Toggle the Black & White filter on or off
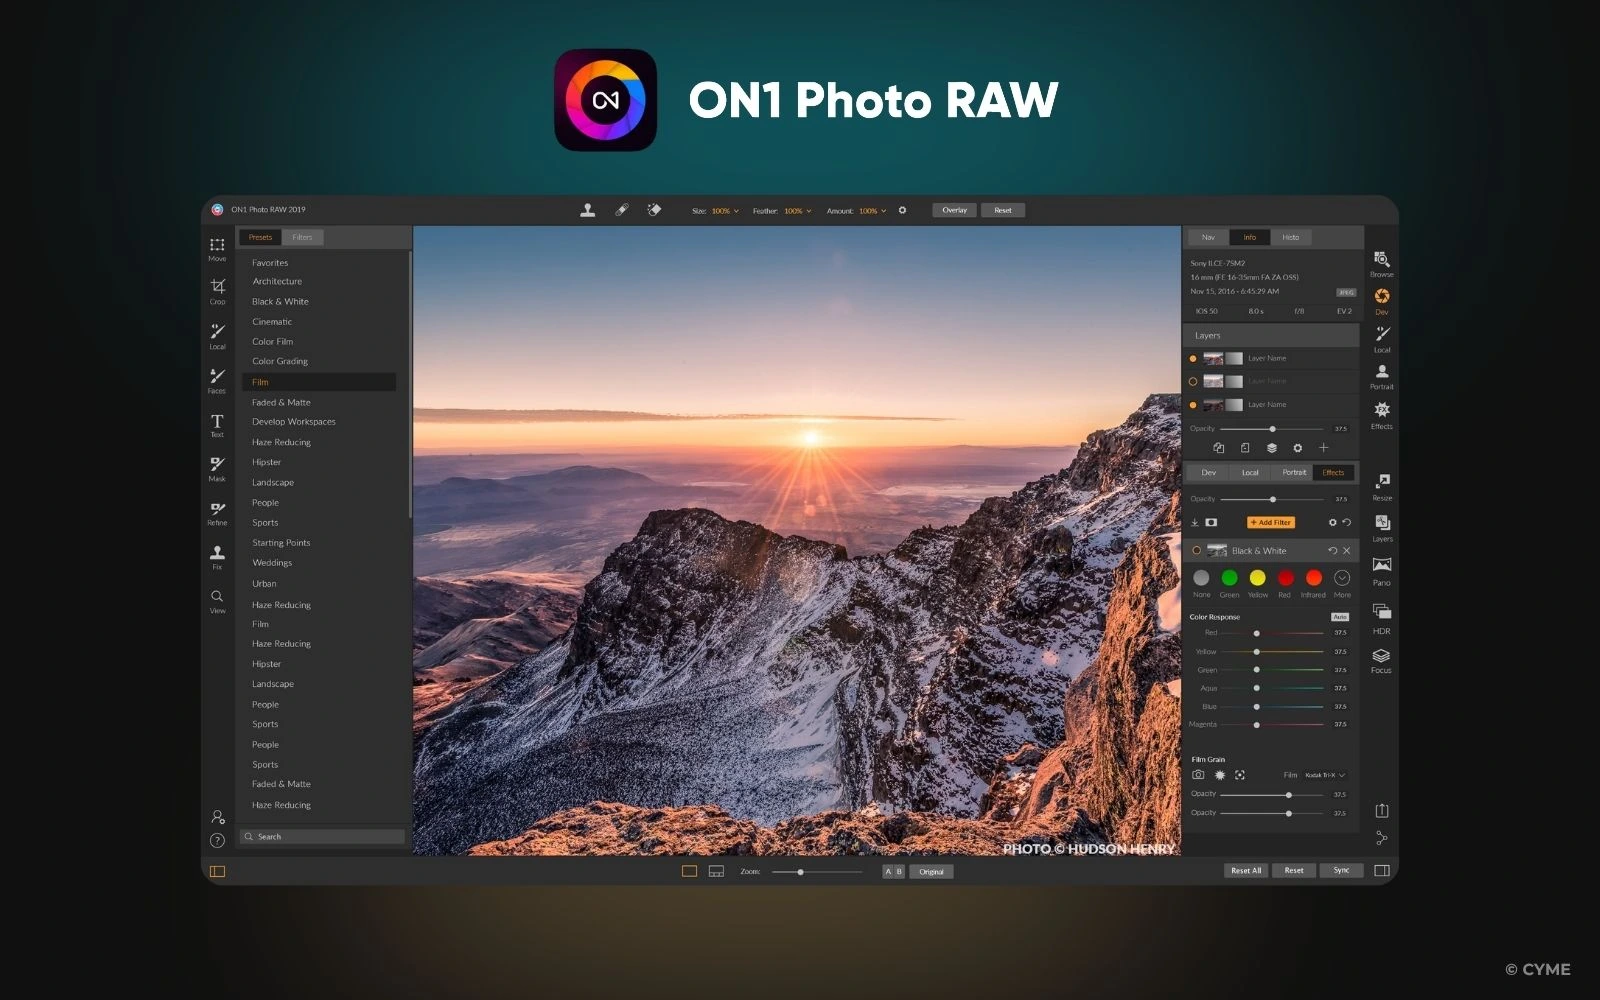 [x=1195, y=550]
